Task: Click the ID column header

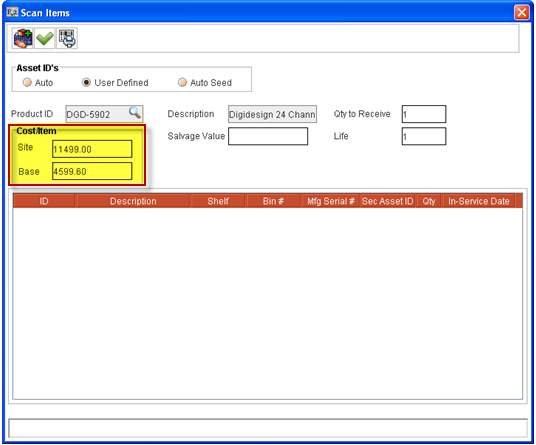Action: (44, 201)
